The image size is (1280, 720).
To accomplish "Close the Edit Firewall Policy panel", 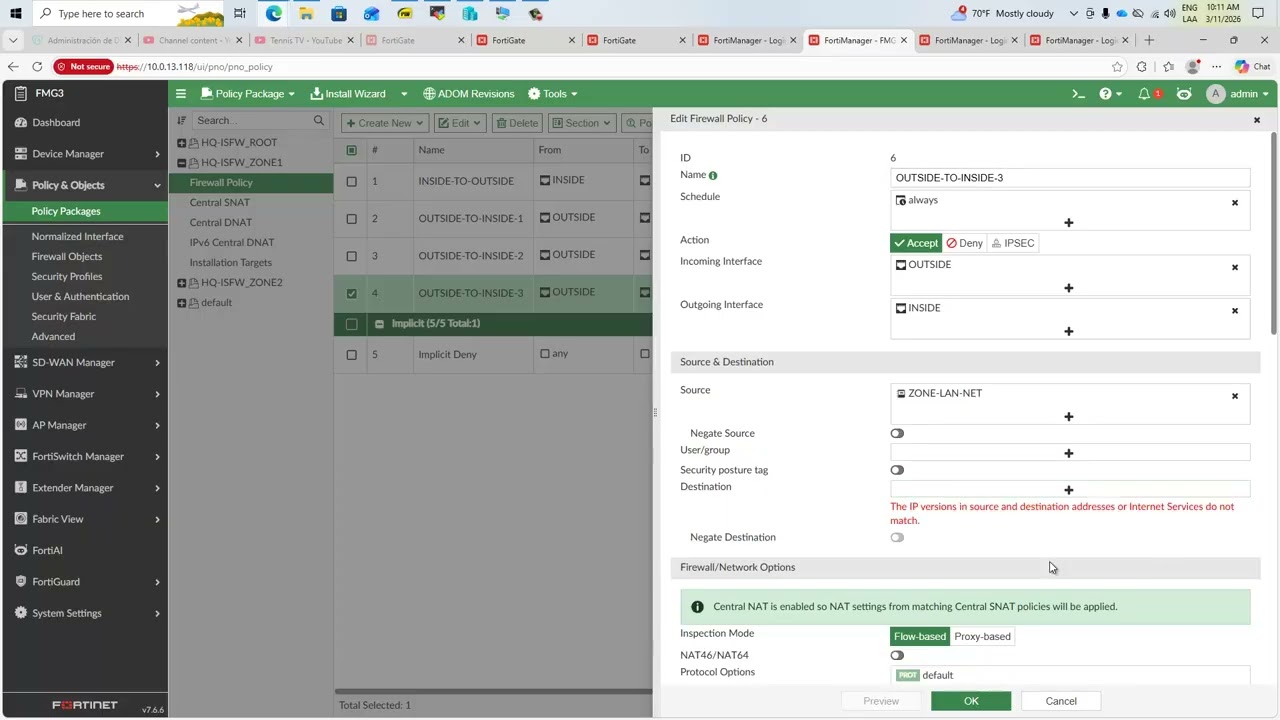I will pyautogui.click(x=1257, y=120).
